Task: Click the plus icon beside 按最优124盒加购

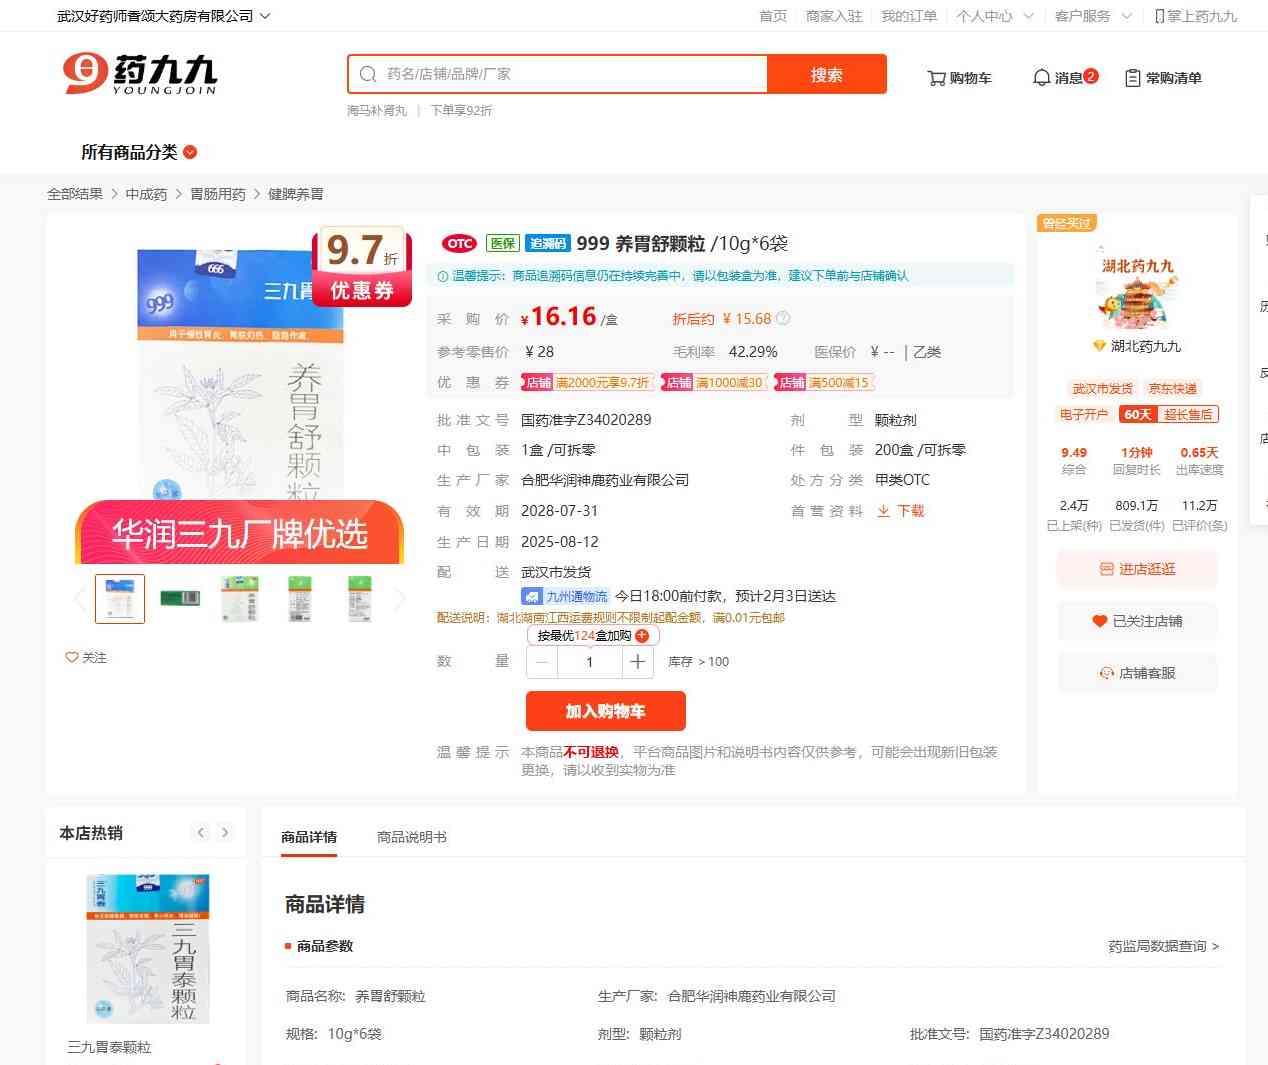Action: tap(642, 636)
